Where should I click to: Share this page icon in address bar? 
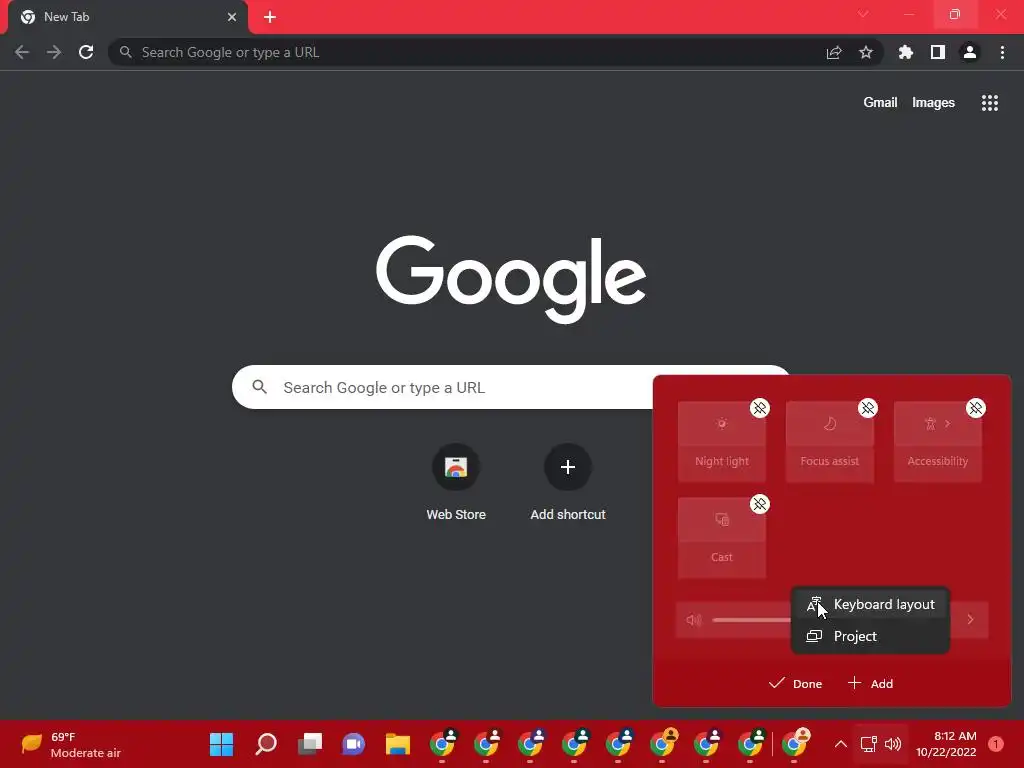click(834, 52)
